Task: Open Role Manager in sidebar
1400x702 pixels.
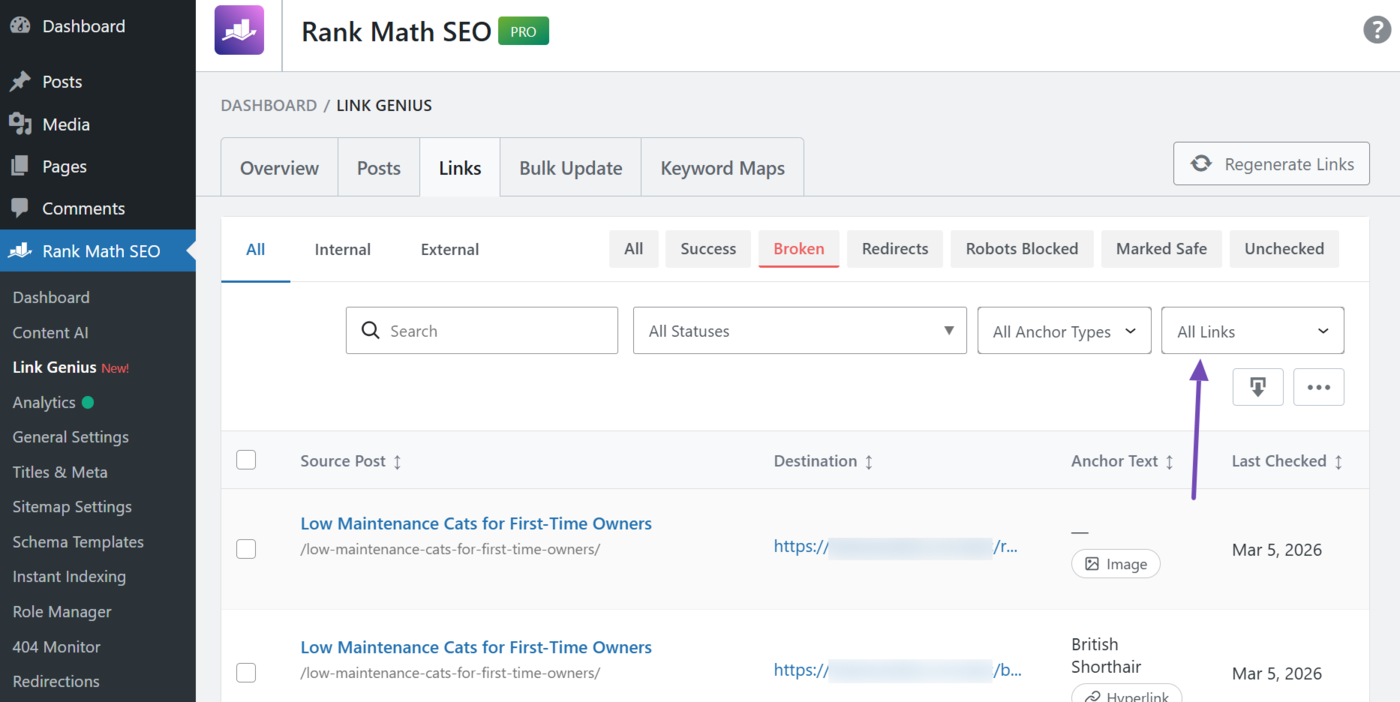Action: pyautogui.click(x=62, y=612)
